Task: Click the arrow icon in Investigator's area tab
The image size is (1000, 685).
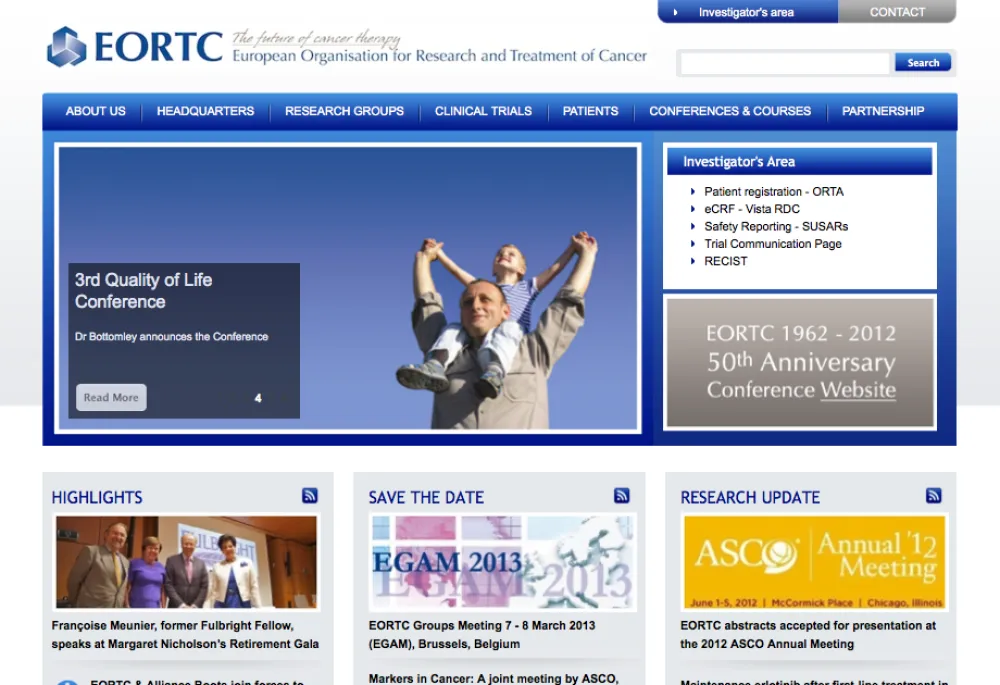Action: 675,12
